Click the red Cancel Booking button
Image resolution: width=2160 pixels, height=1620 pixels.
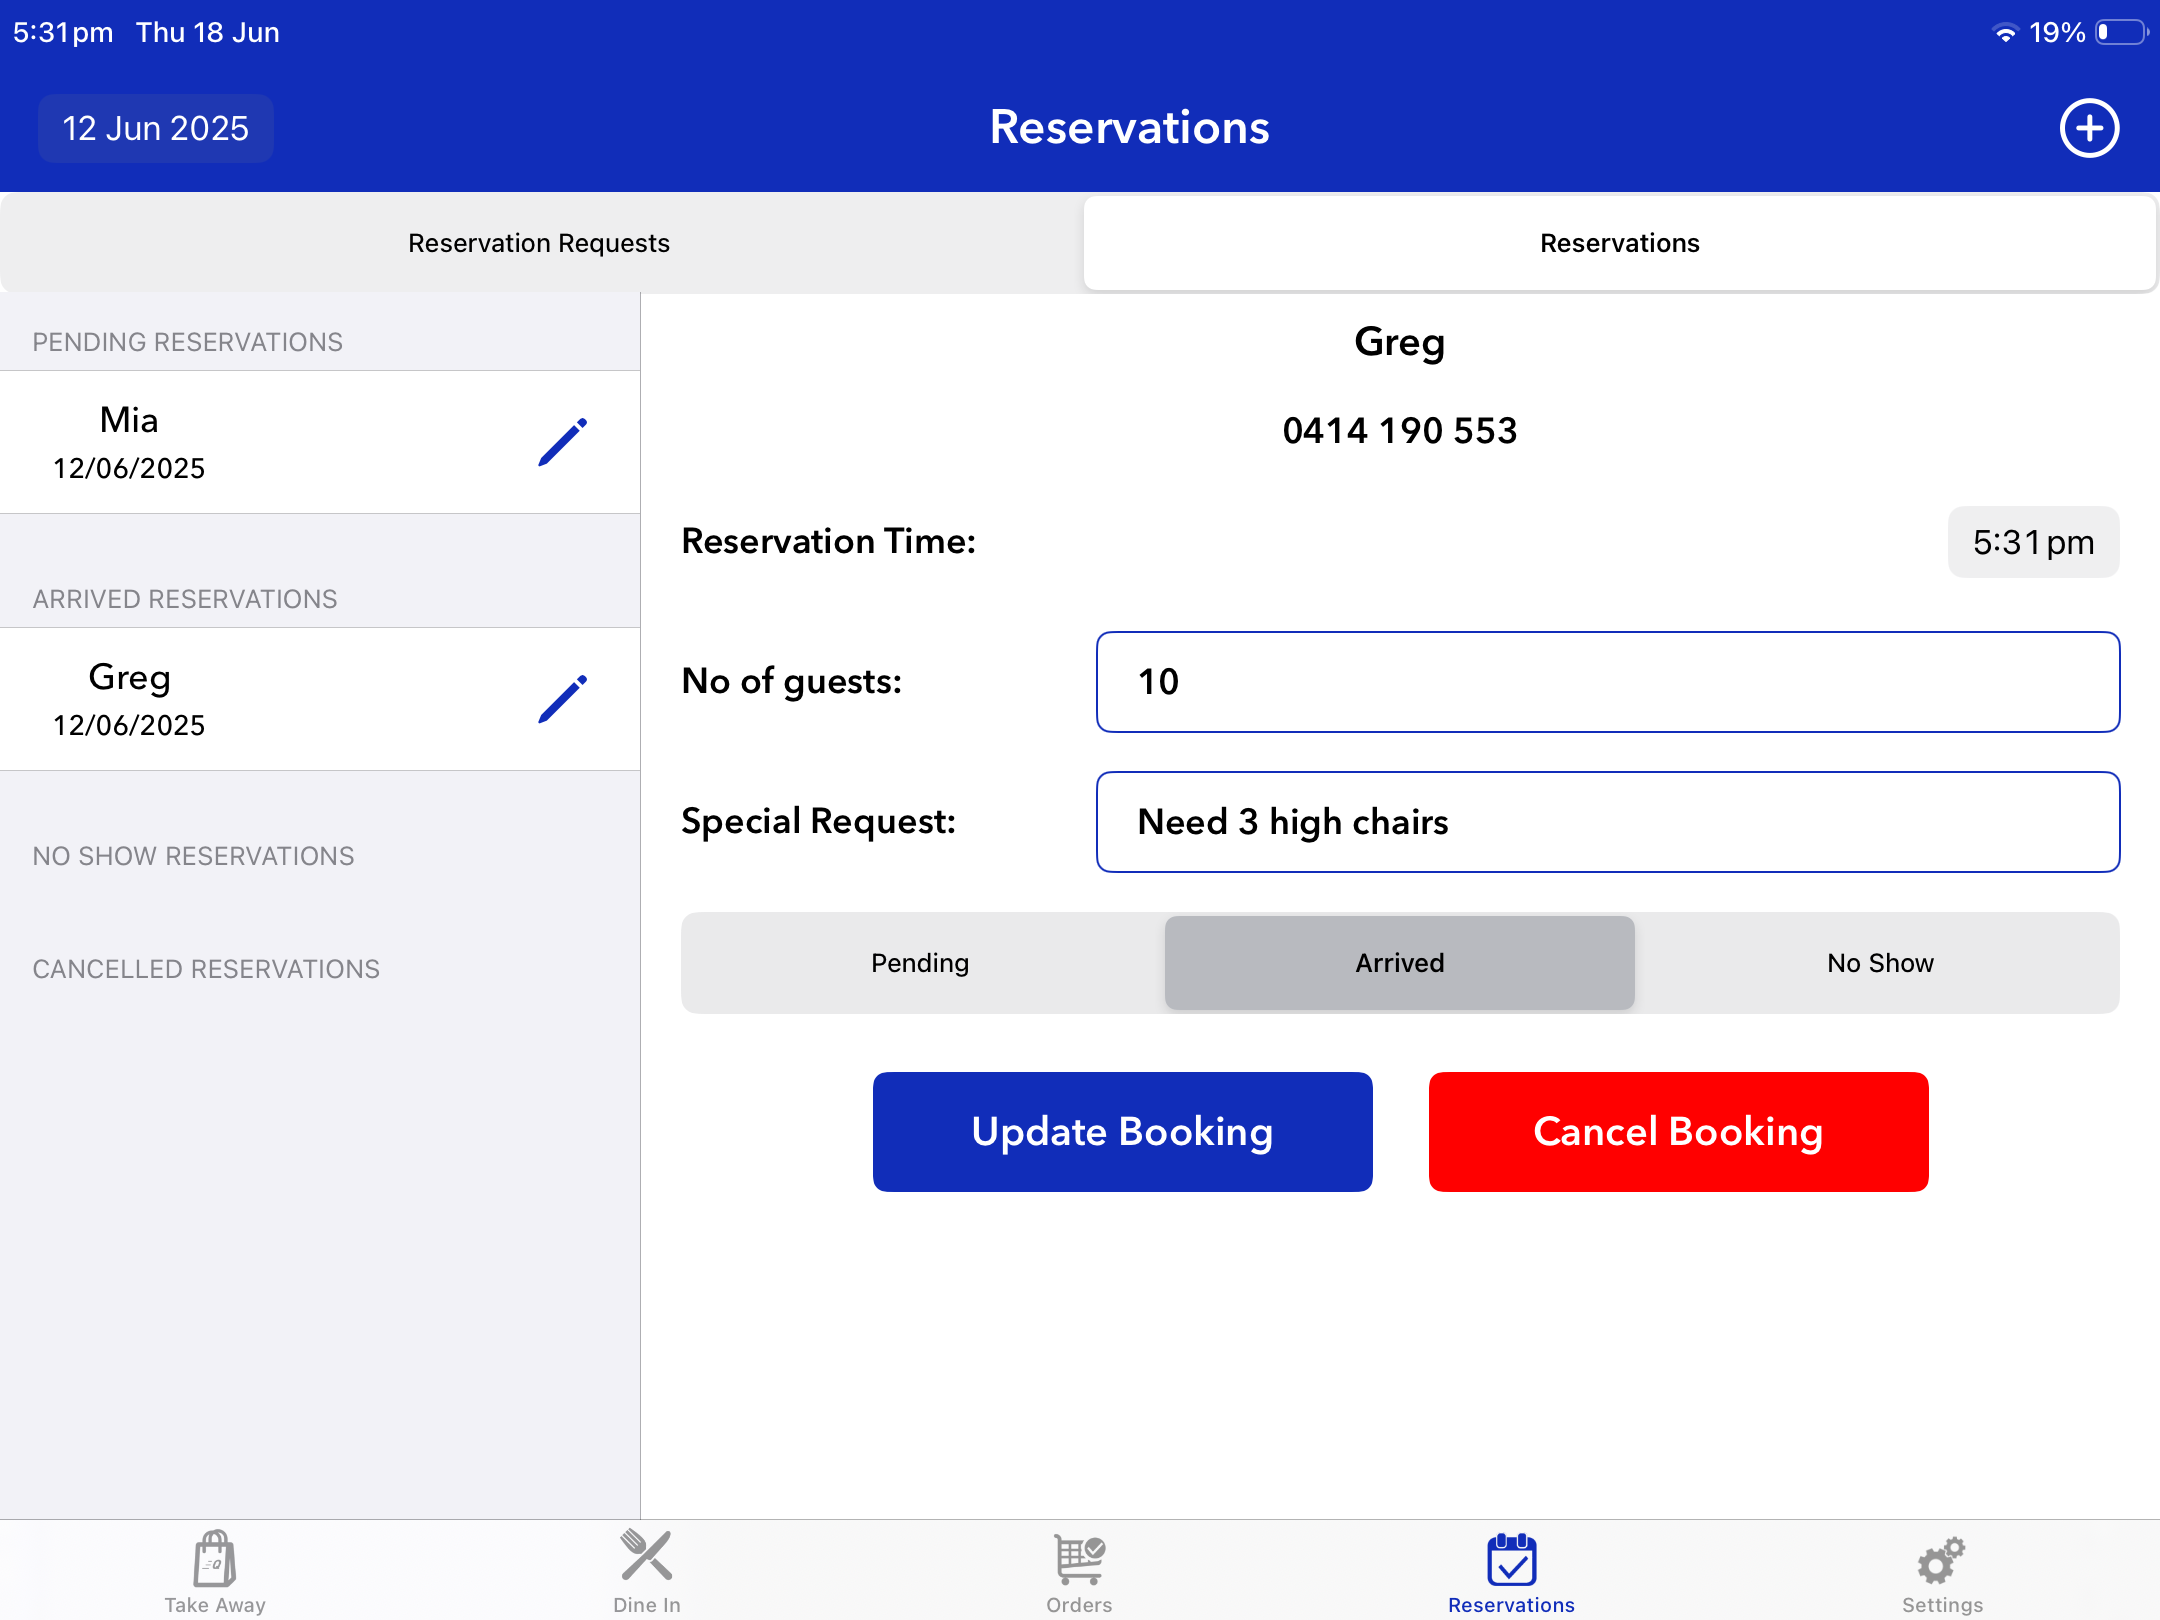pyautogui.click(x=1678, y=1132)
